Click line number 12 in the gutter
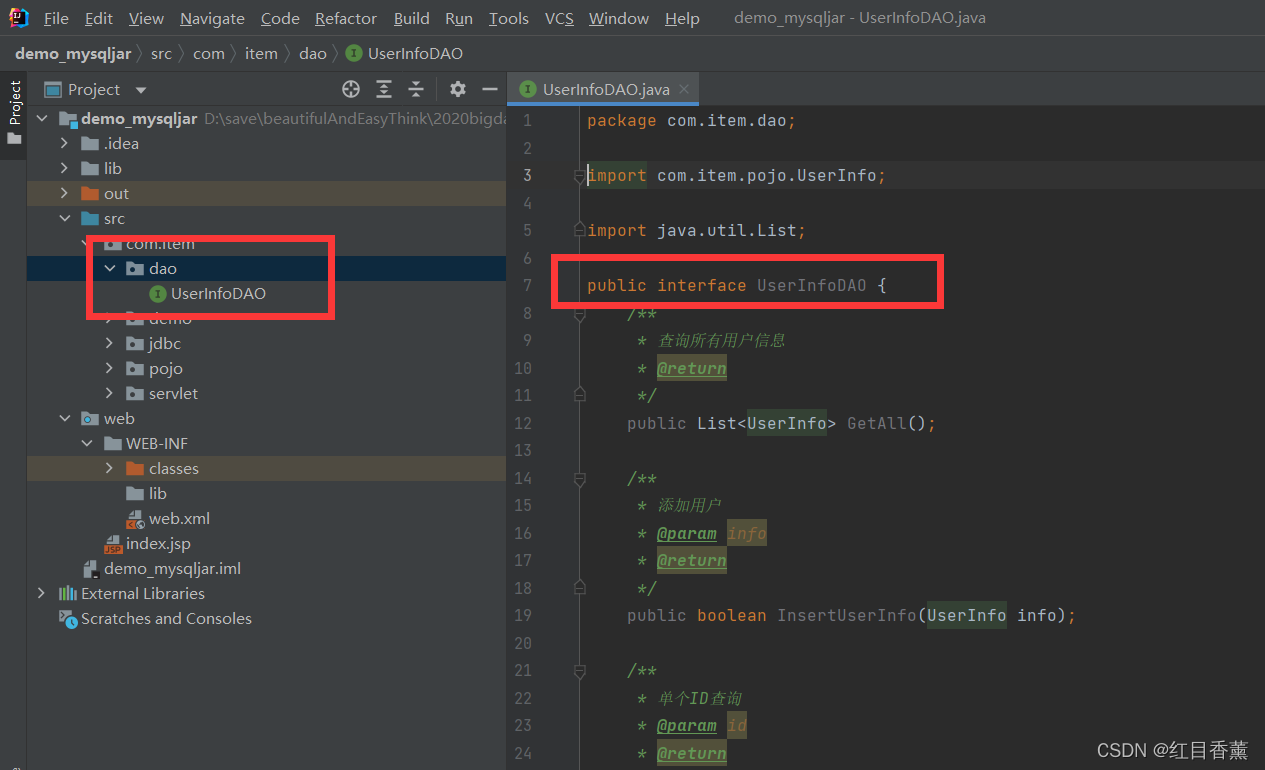1265x770 pixels. coord(523,423)
